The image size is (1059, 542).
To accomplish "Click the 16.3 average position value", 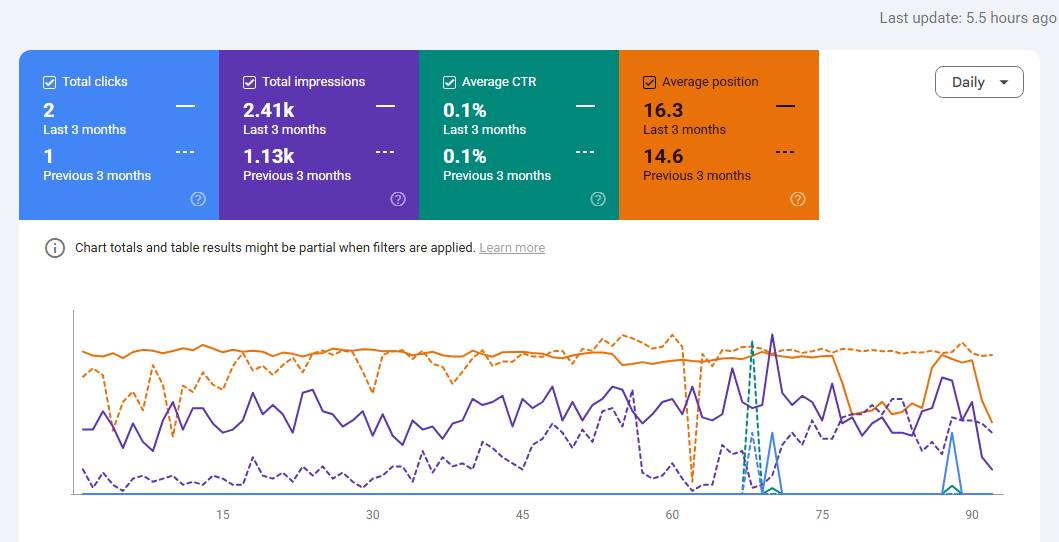I will coord(663,110).
